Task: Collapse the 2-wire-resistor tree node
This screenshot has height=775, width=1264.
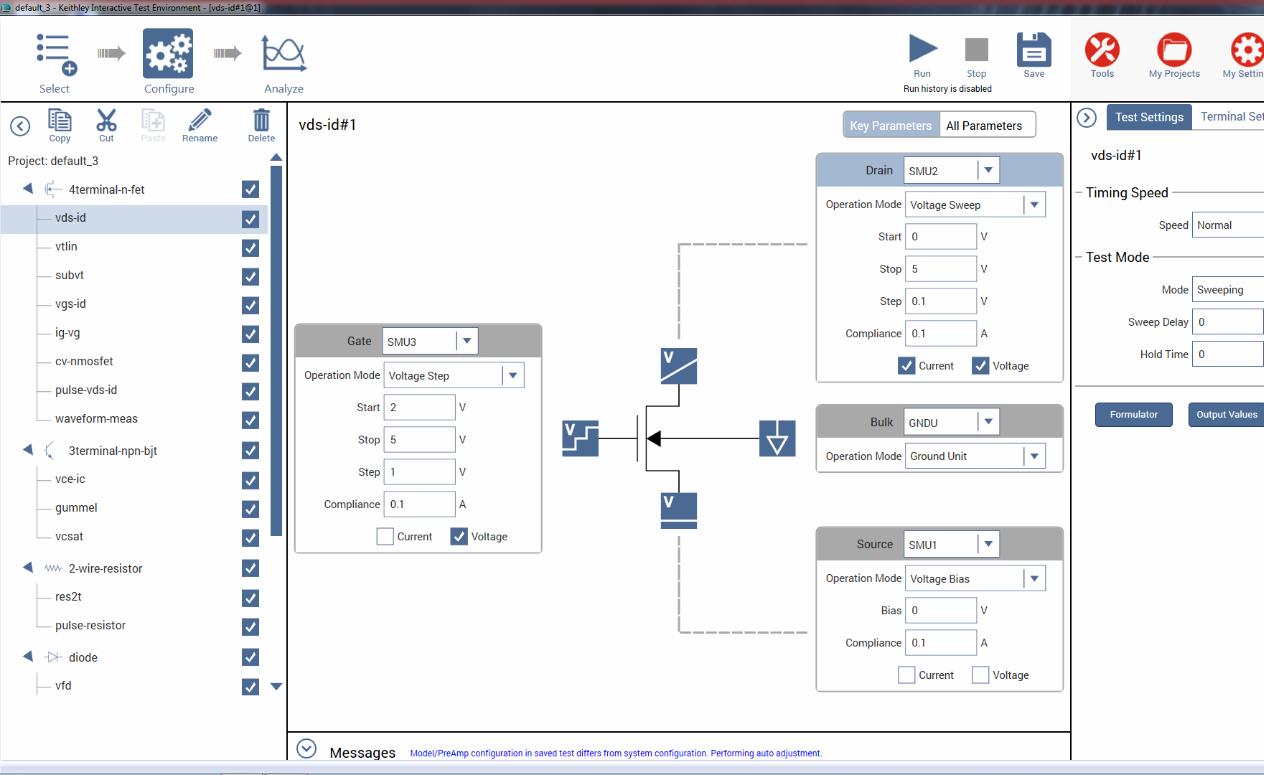Action: [x=28, y=568]
